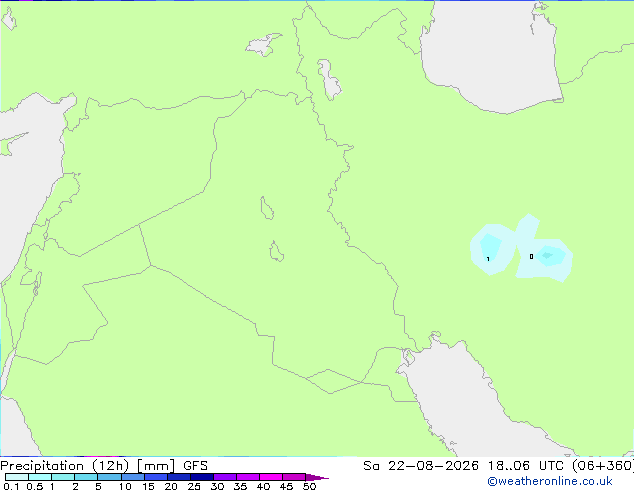Choose the 20–25 mm dark blue swatch
Viewport: 634px width, 490px height.
click(x=179, y=477)
